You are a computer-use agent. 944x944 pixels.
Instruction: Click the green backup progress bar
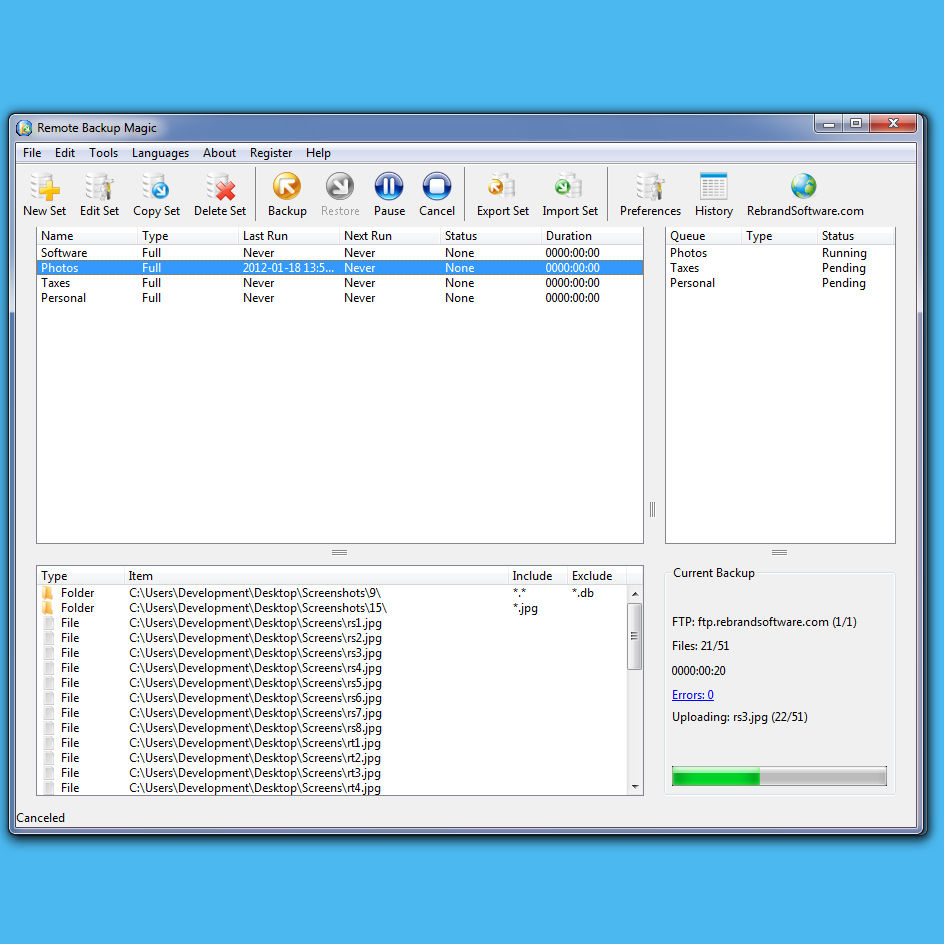(x=779, y=776)
